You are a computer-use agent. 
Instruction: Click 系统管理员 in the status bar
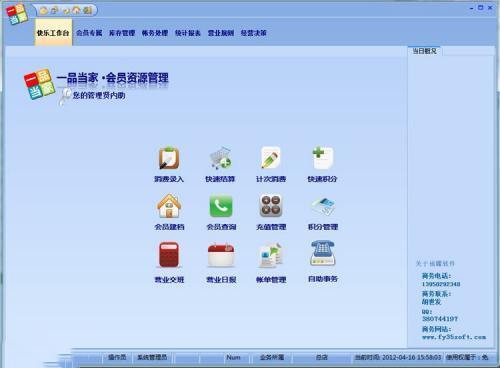pyautogui.click(x=152, y=357)
